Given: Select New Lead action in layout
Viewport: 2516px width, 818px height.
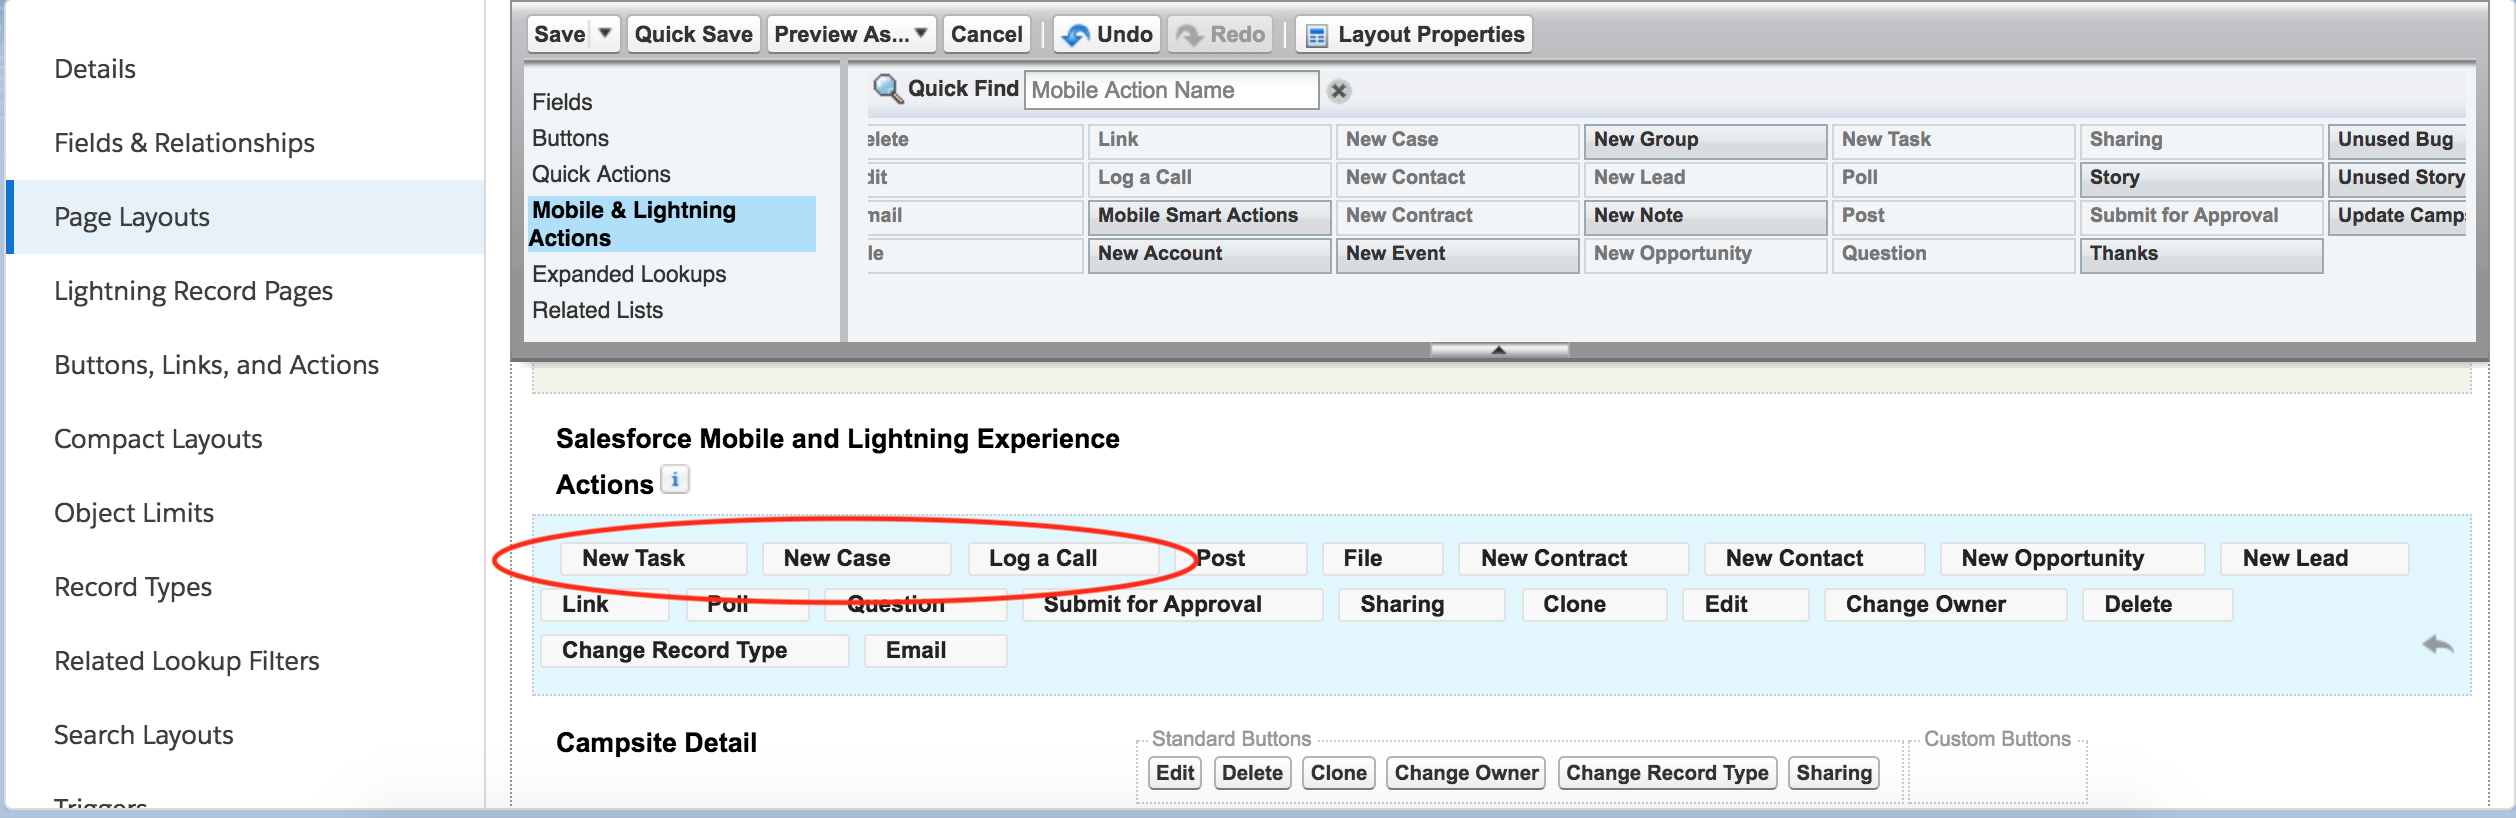Looking at the screenshot, I should point(2314,559).
